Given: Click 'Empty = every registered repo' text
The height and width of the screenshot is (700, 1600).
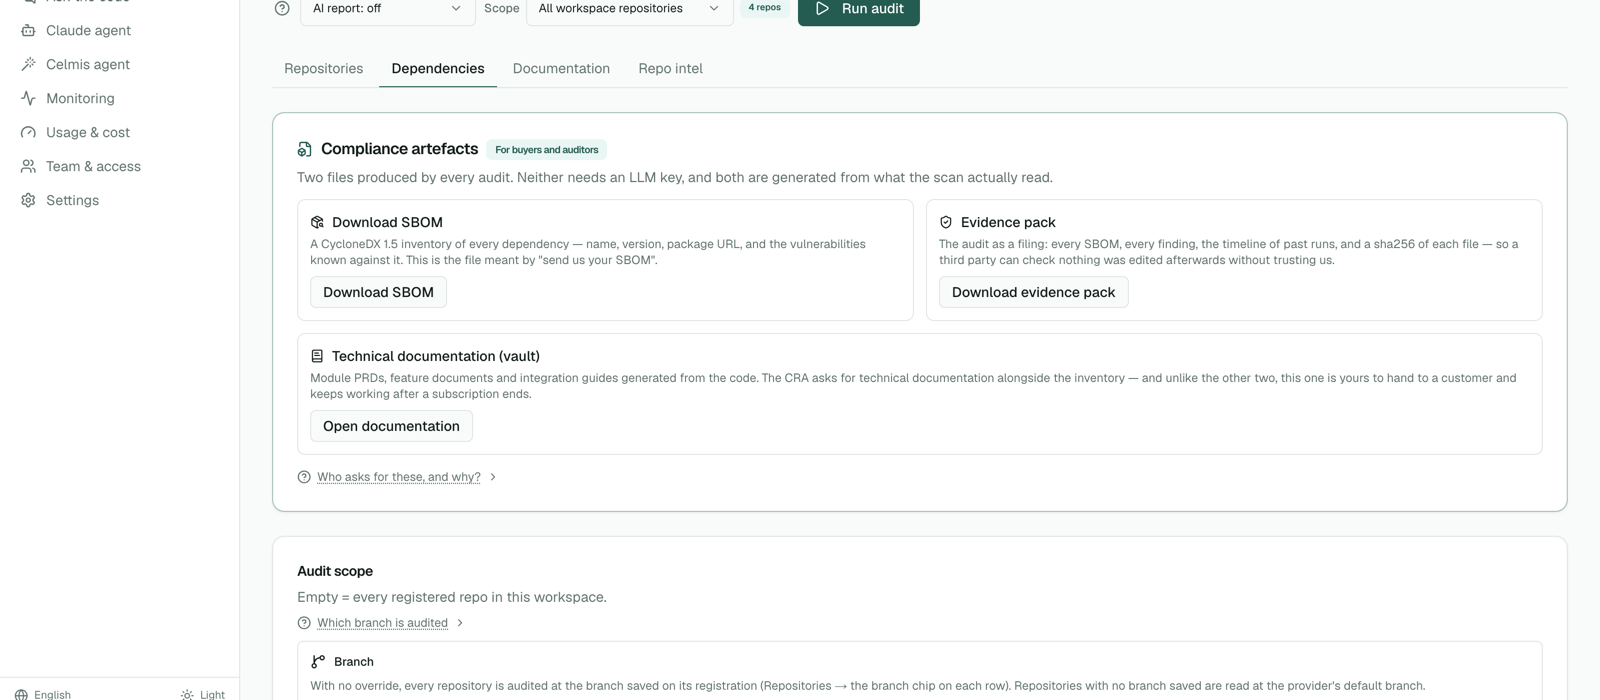Looking at the screenshot, I should [452, 597].
